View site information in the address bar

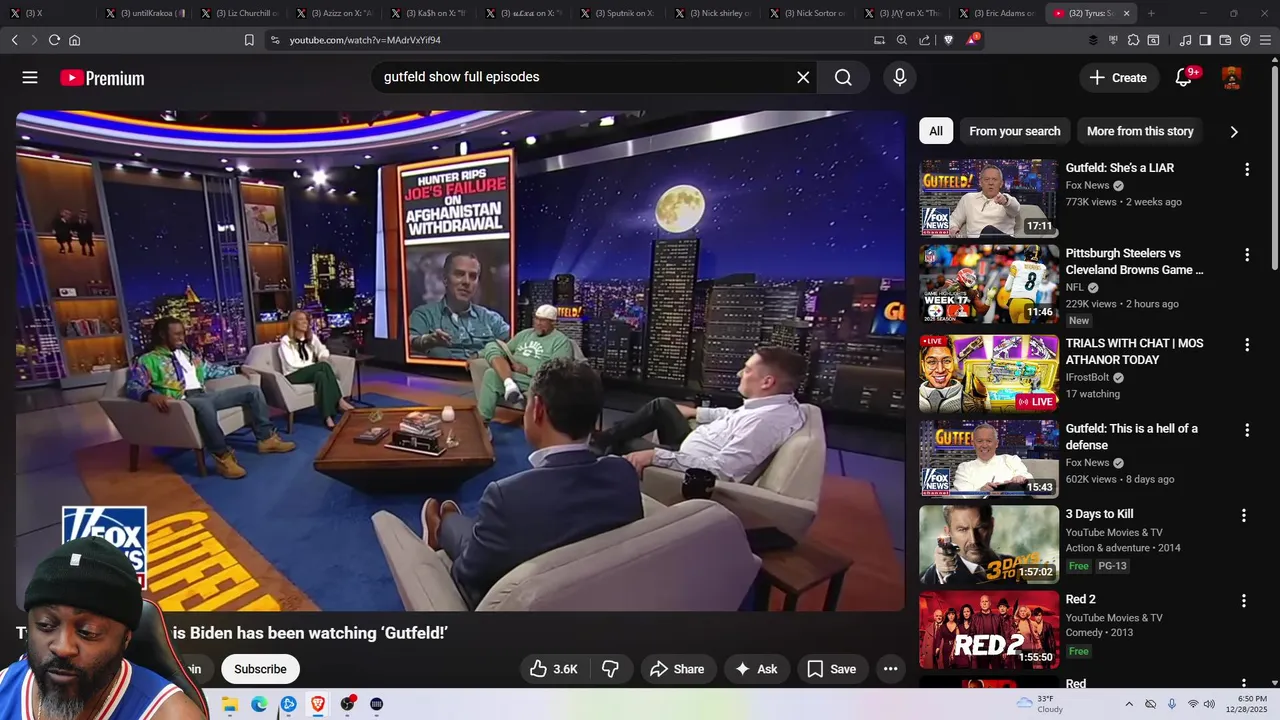[275, 40]
